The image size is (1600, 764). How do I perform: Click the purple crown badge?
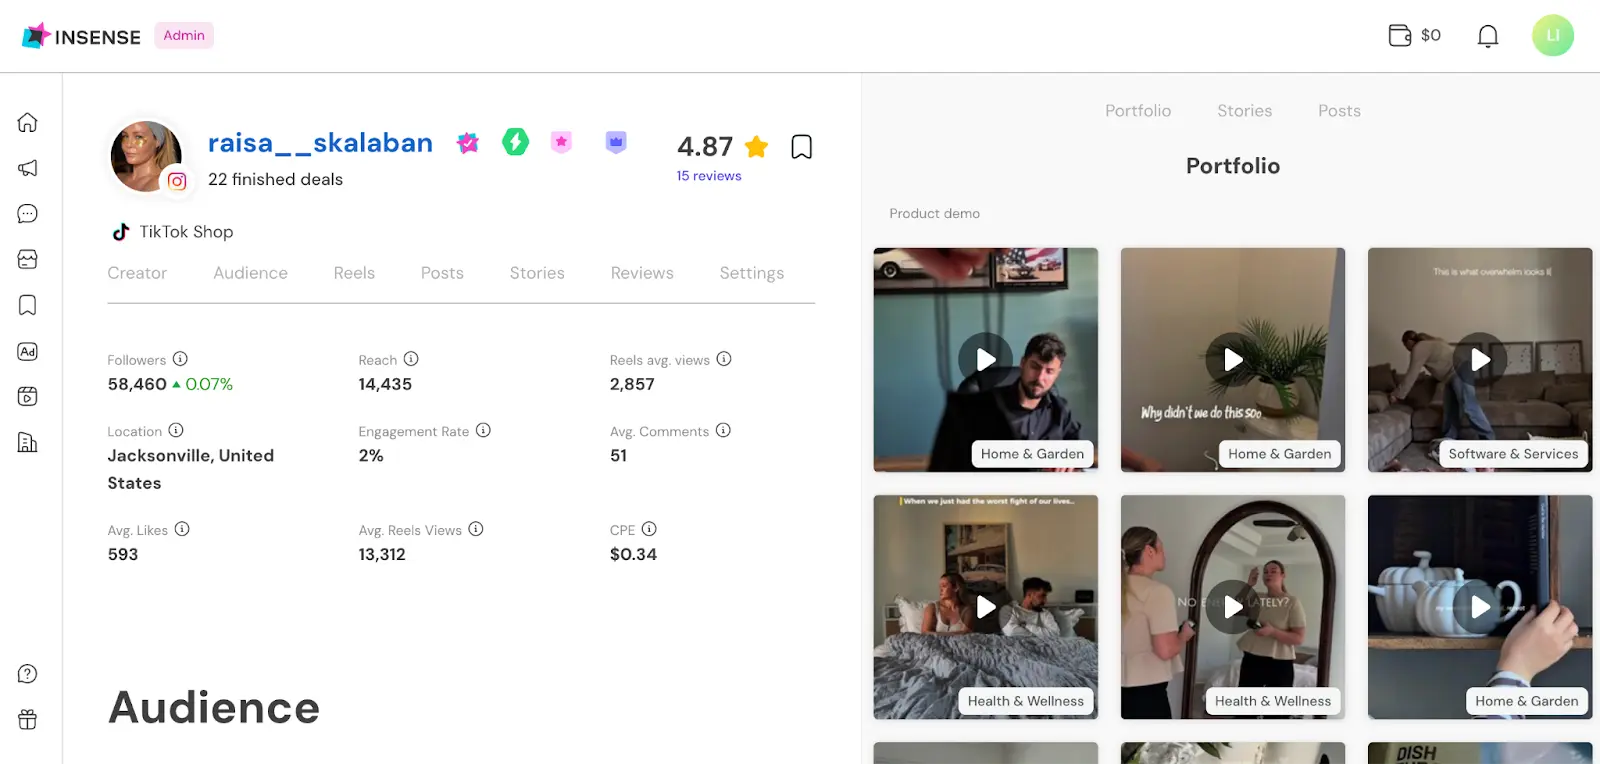616,142
